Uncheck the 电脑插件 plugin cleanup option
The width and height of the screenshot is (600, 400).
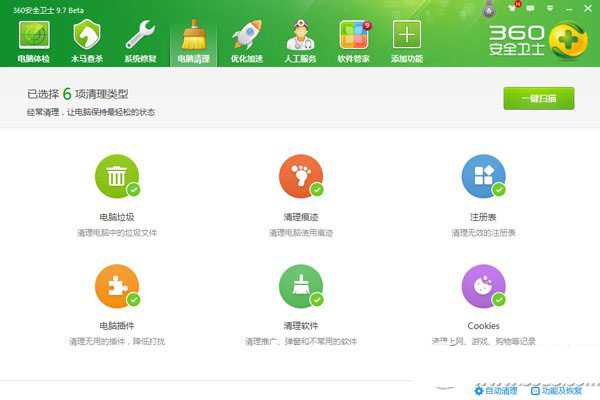click(x=117, y=286)
